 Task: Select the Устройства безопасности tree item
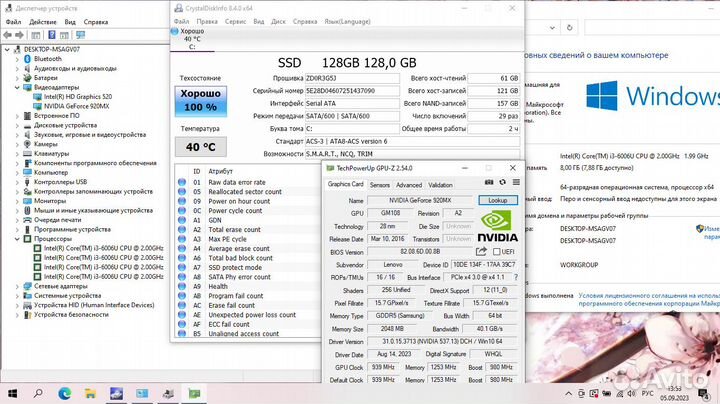pos(71,314)
